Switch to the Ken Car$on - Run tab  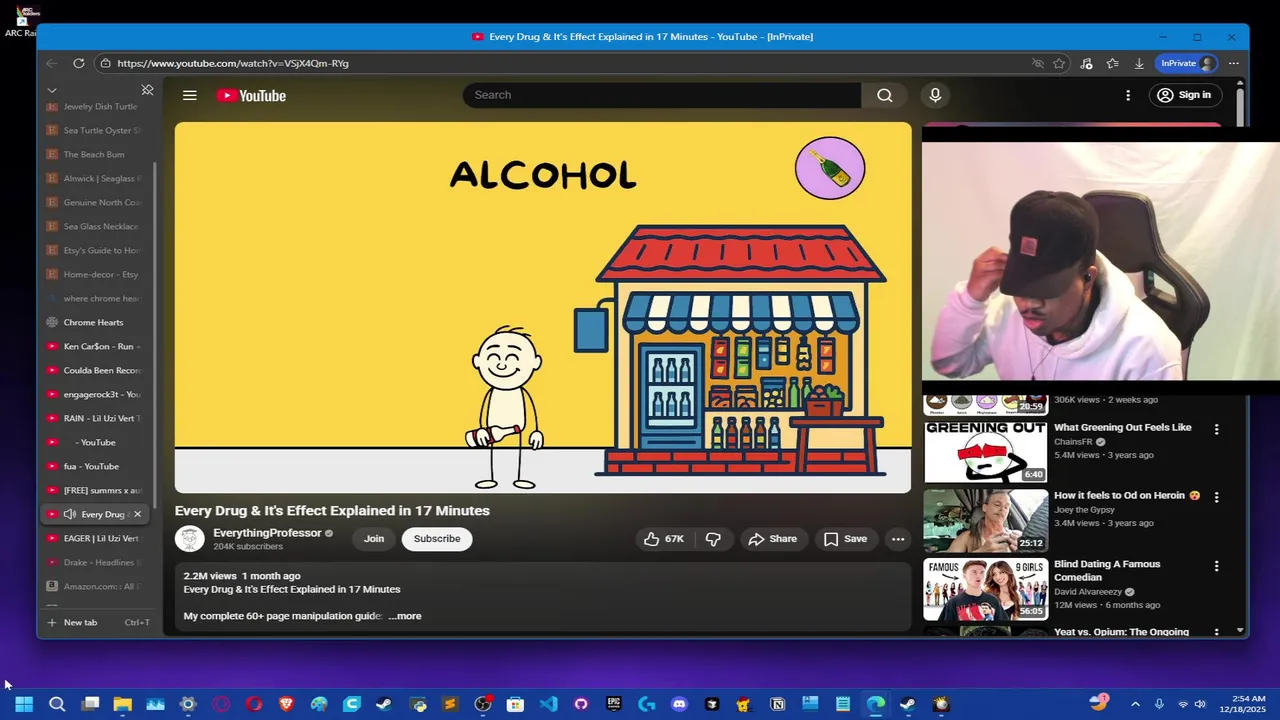click(97, 346)
